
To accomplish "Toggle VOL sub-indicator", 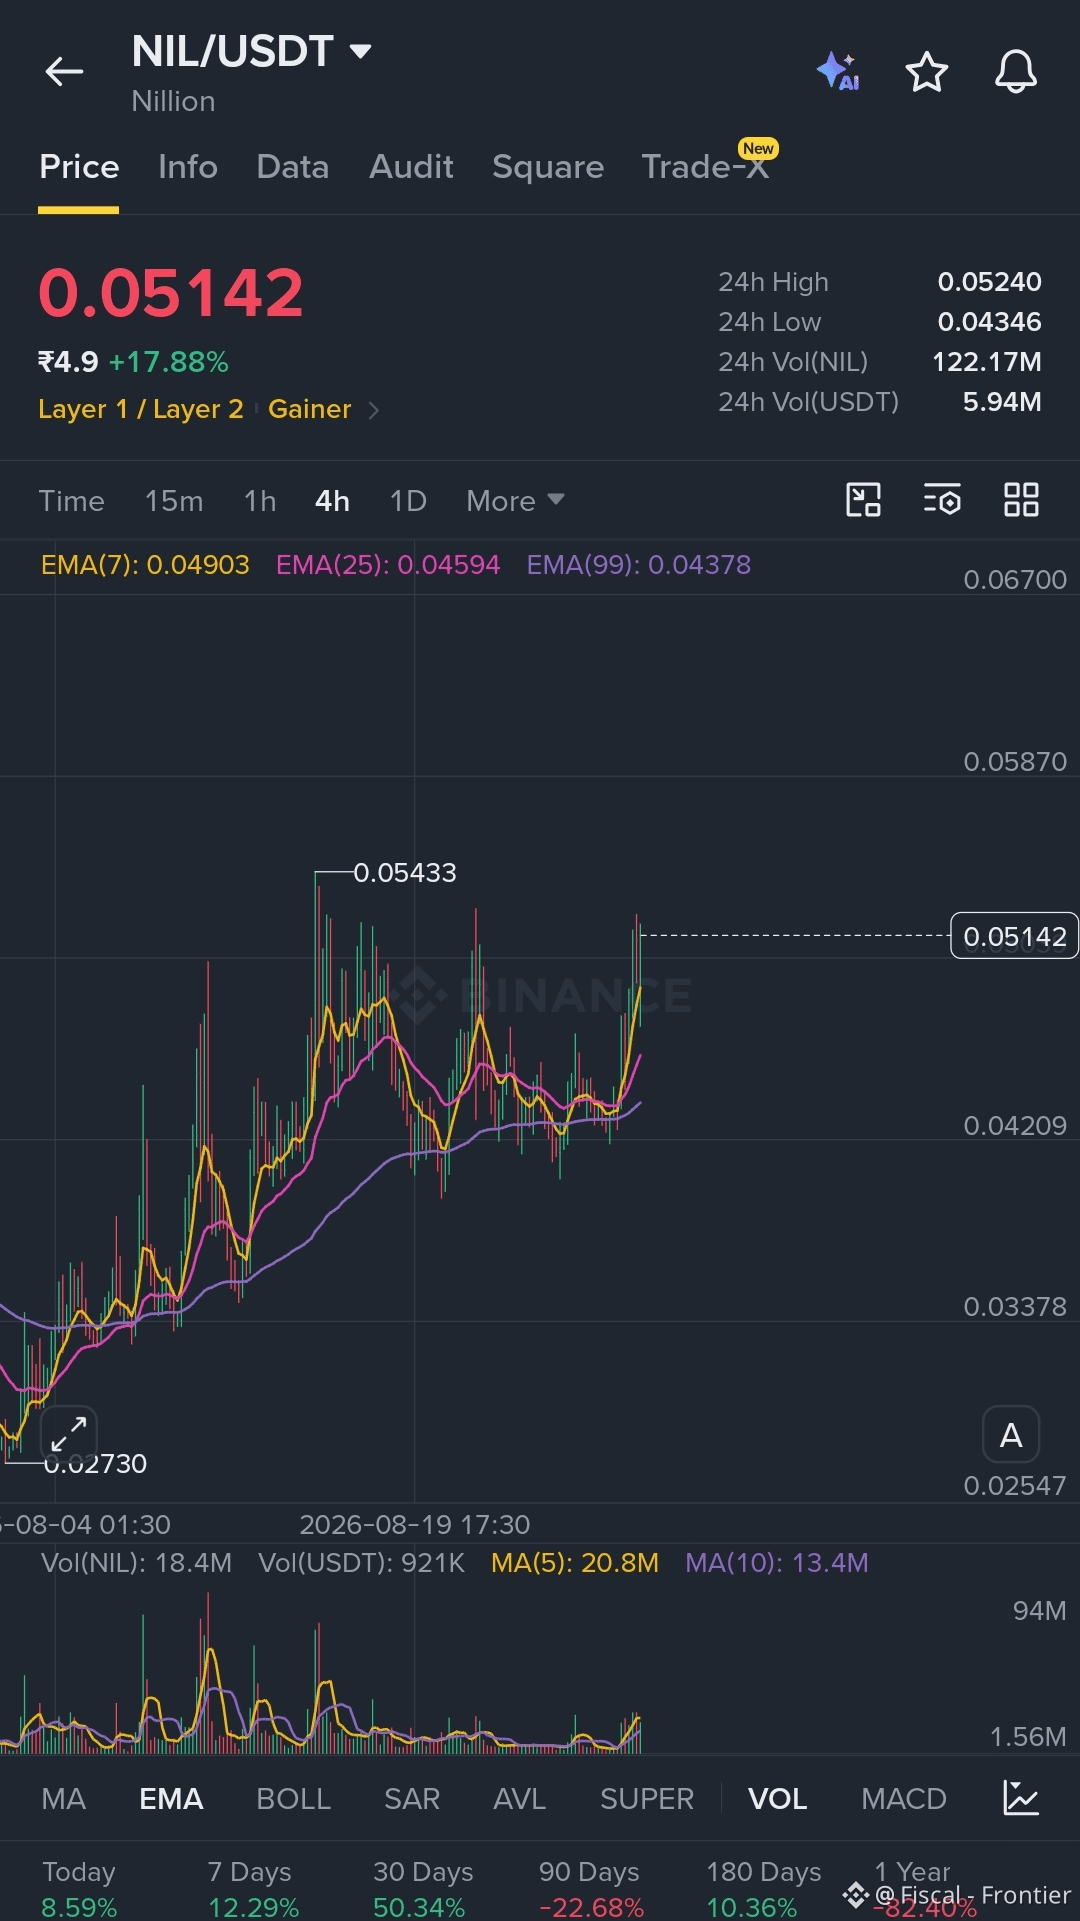I will tap(777, 1799).
